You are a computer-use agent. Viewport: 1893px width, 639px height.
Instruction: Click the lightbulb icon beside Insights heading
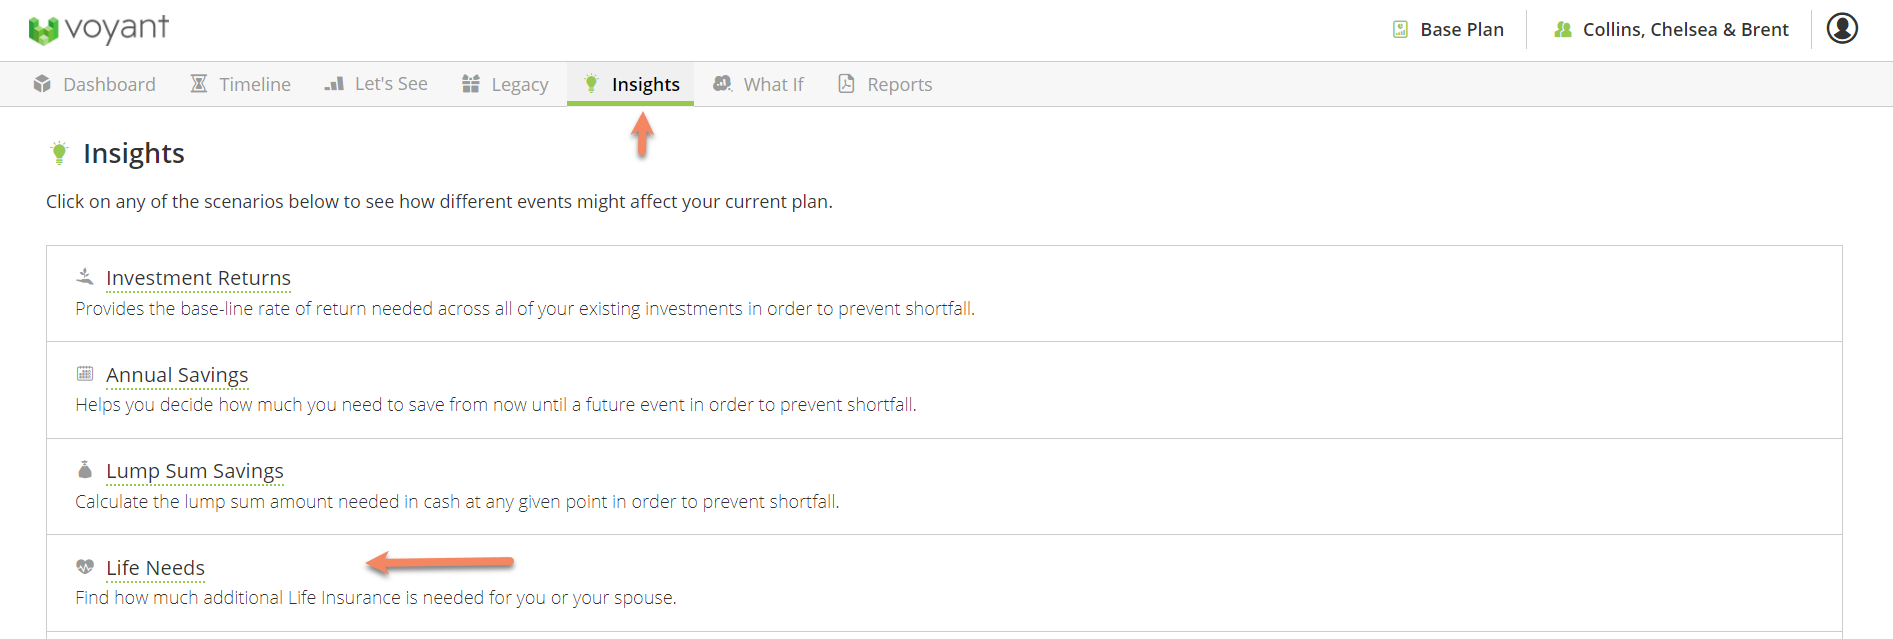[x=59, y=153]
